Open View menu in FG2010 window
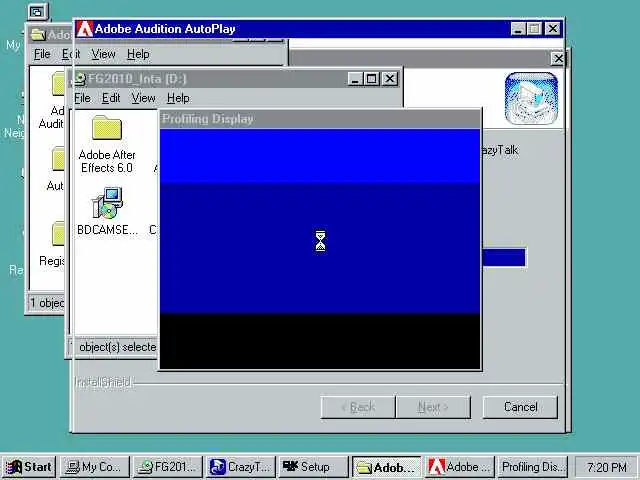 pos(143,98)
